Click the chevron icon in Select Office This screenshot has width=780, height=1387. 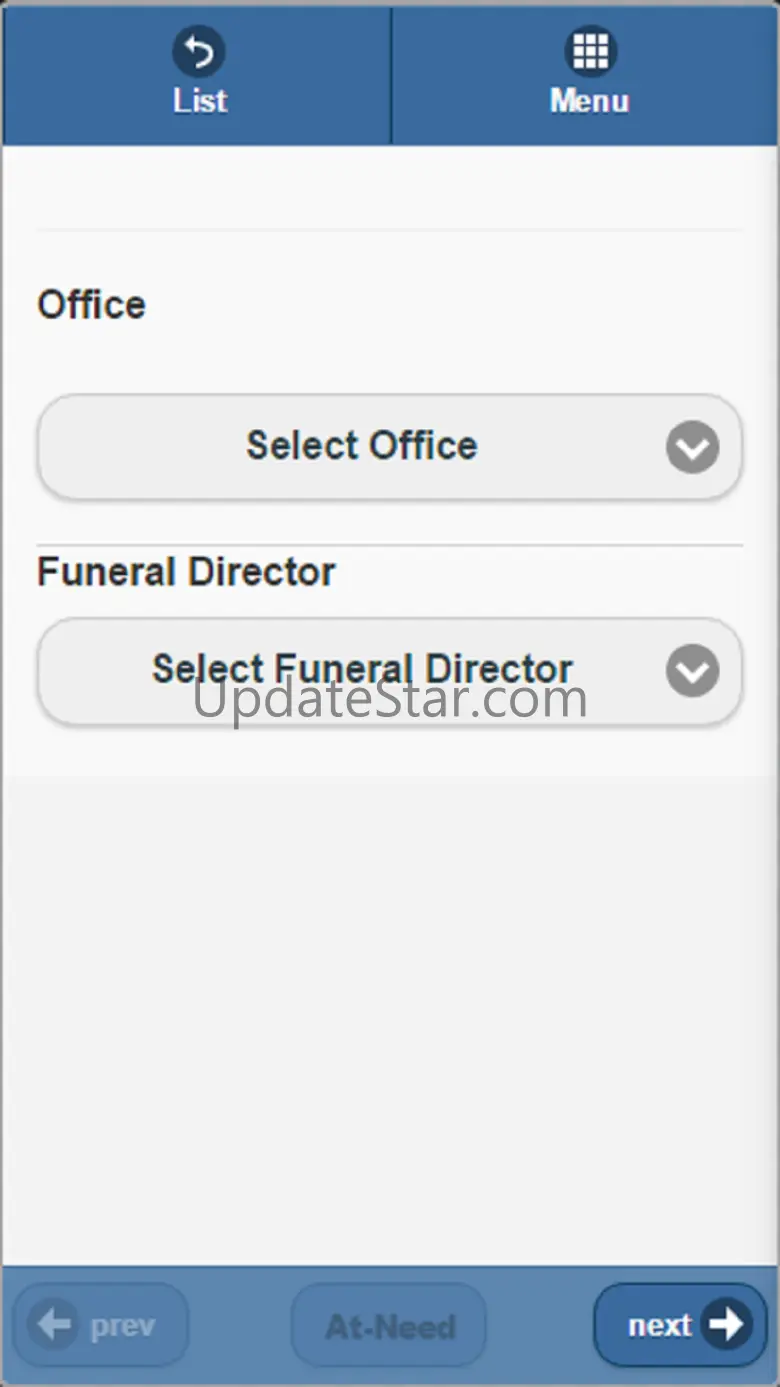pyautogui.click(x=693, y=447)
